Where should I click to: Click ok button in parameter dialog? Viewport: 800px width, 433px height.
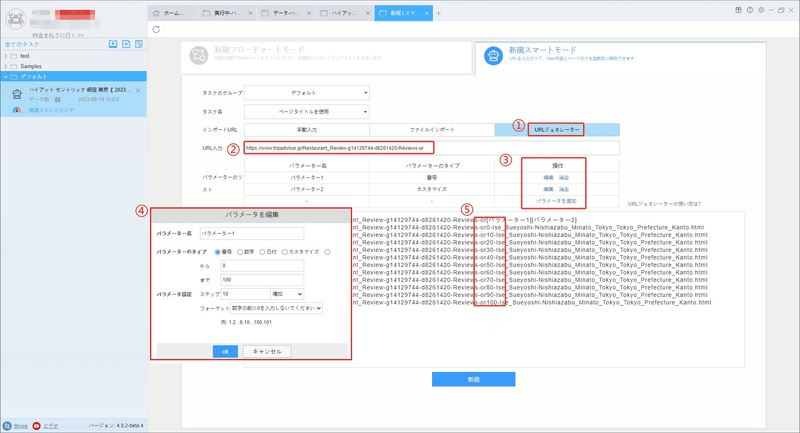click(x=225, y=351)
